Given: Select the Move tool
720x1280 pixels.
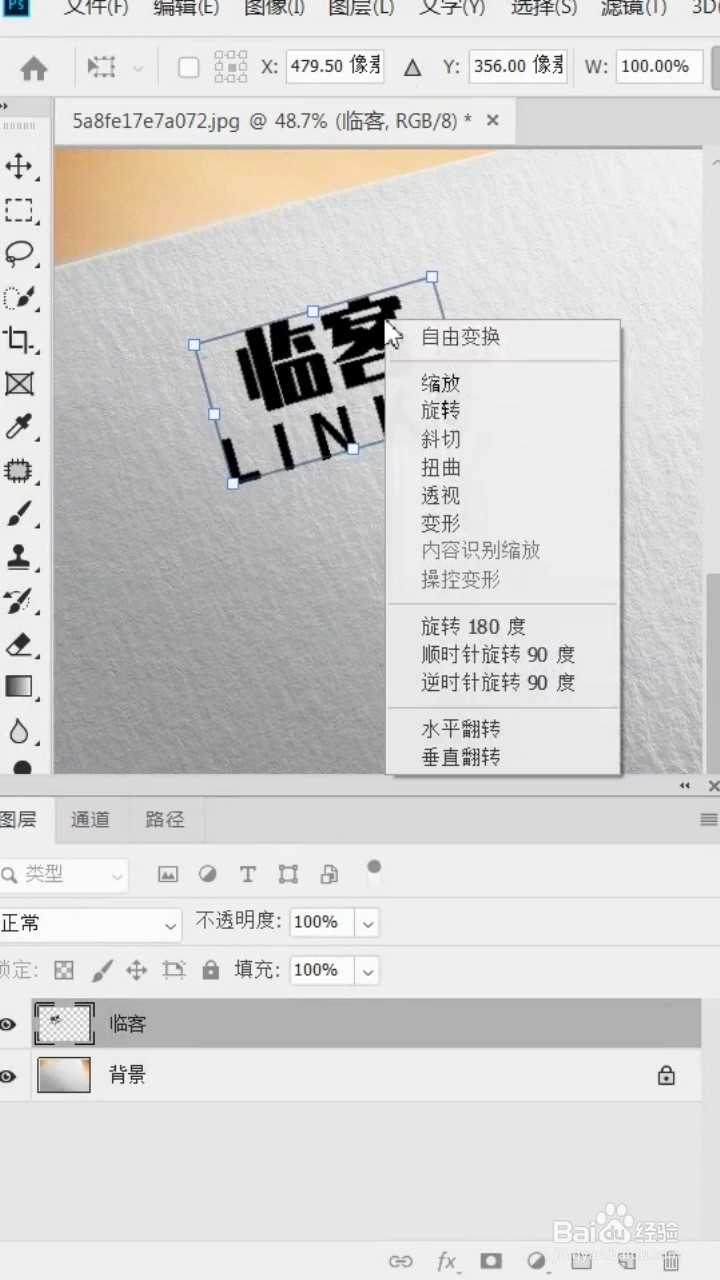Looking at the screenshot, I should click(x=19, y=166).
